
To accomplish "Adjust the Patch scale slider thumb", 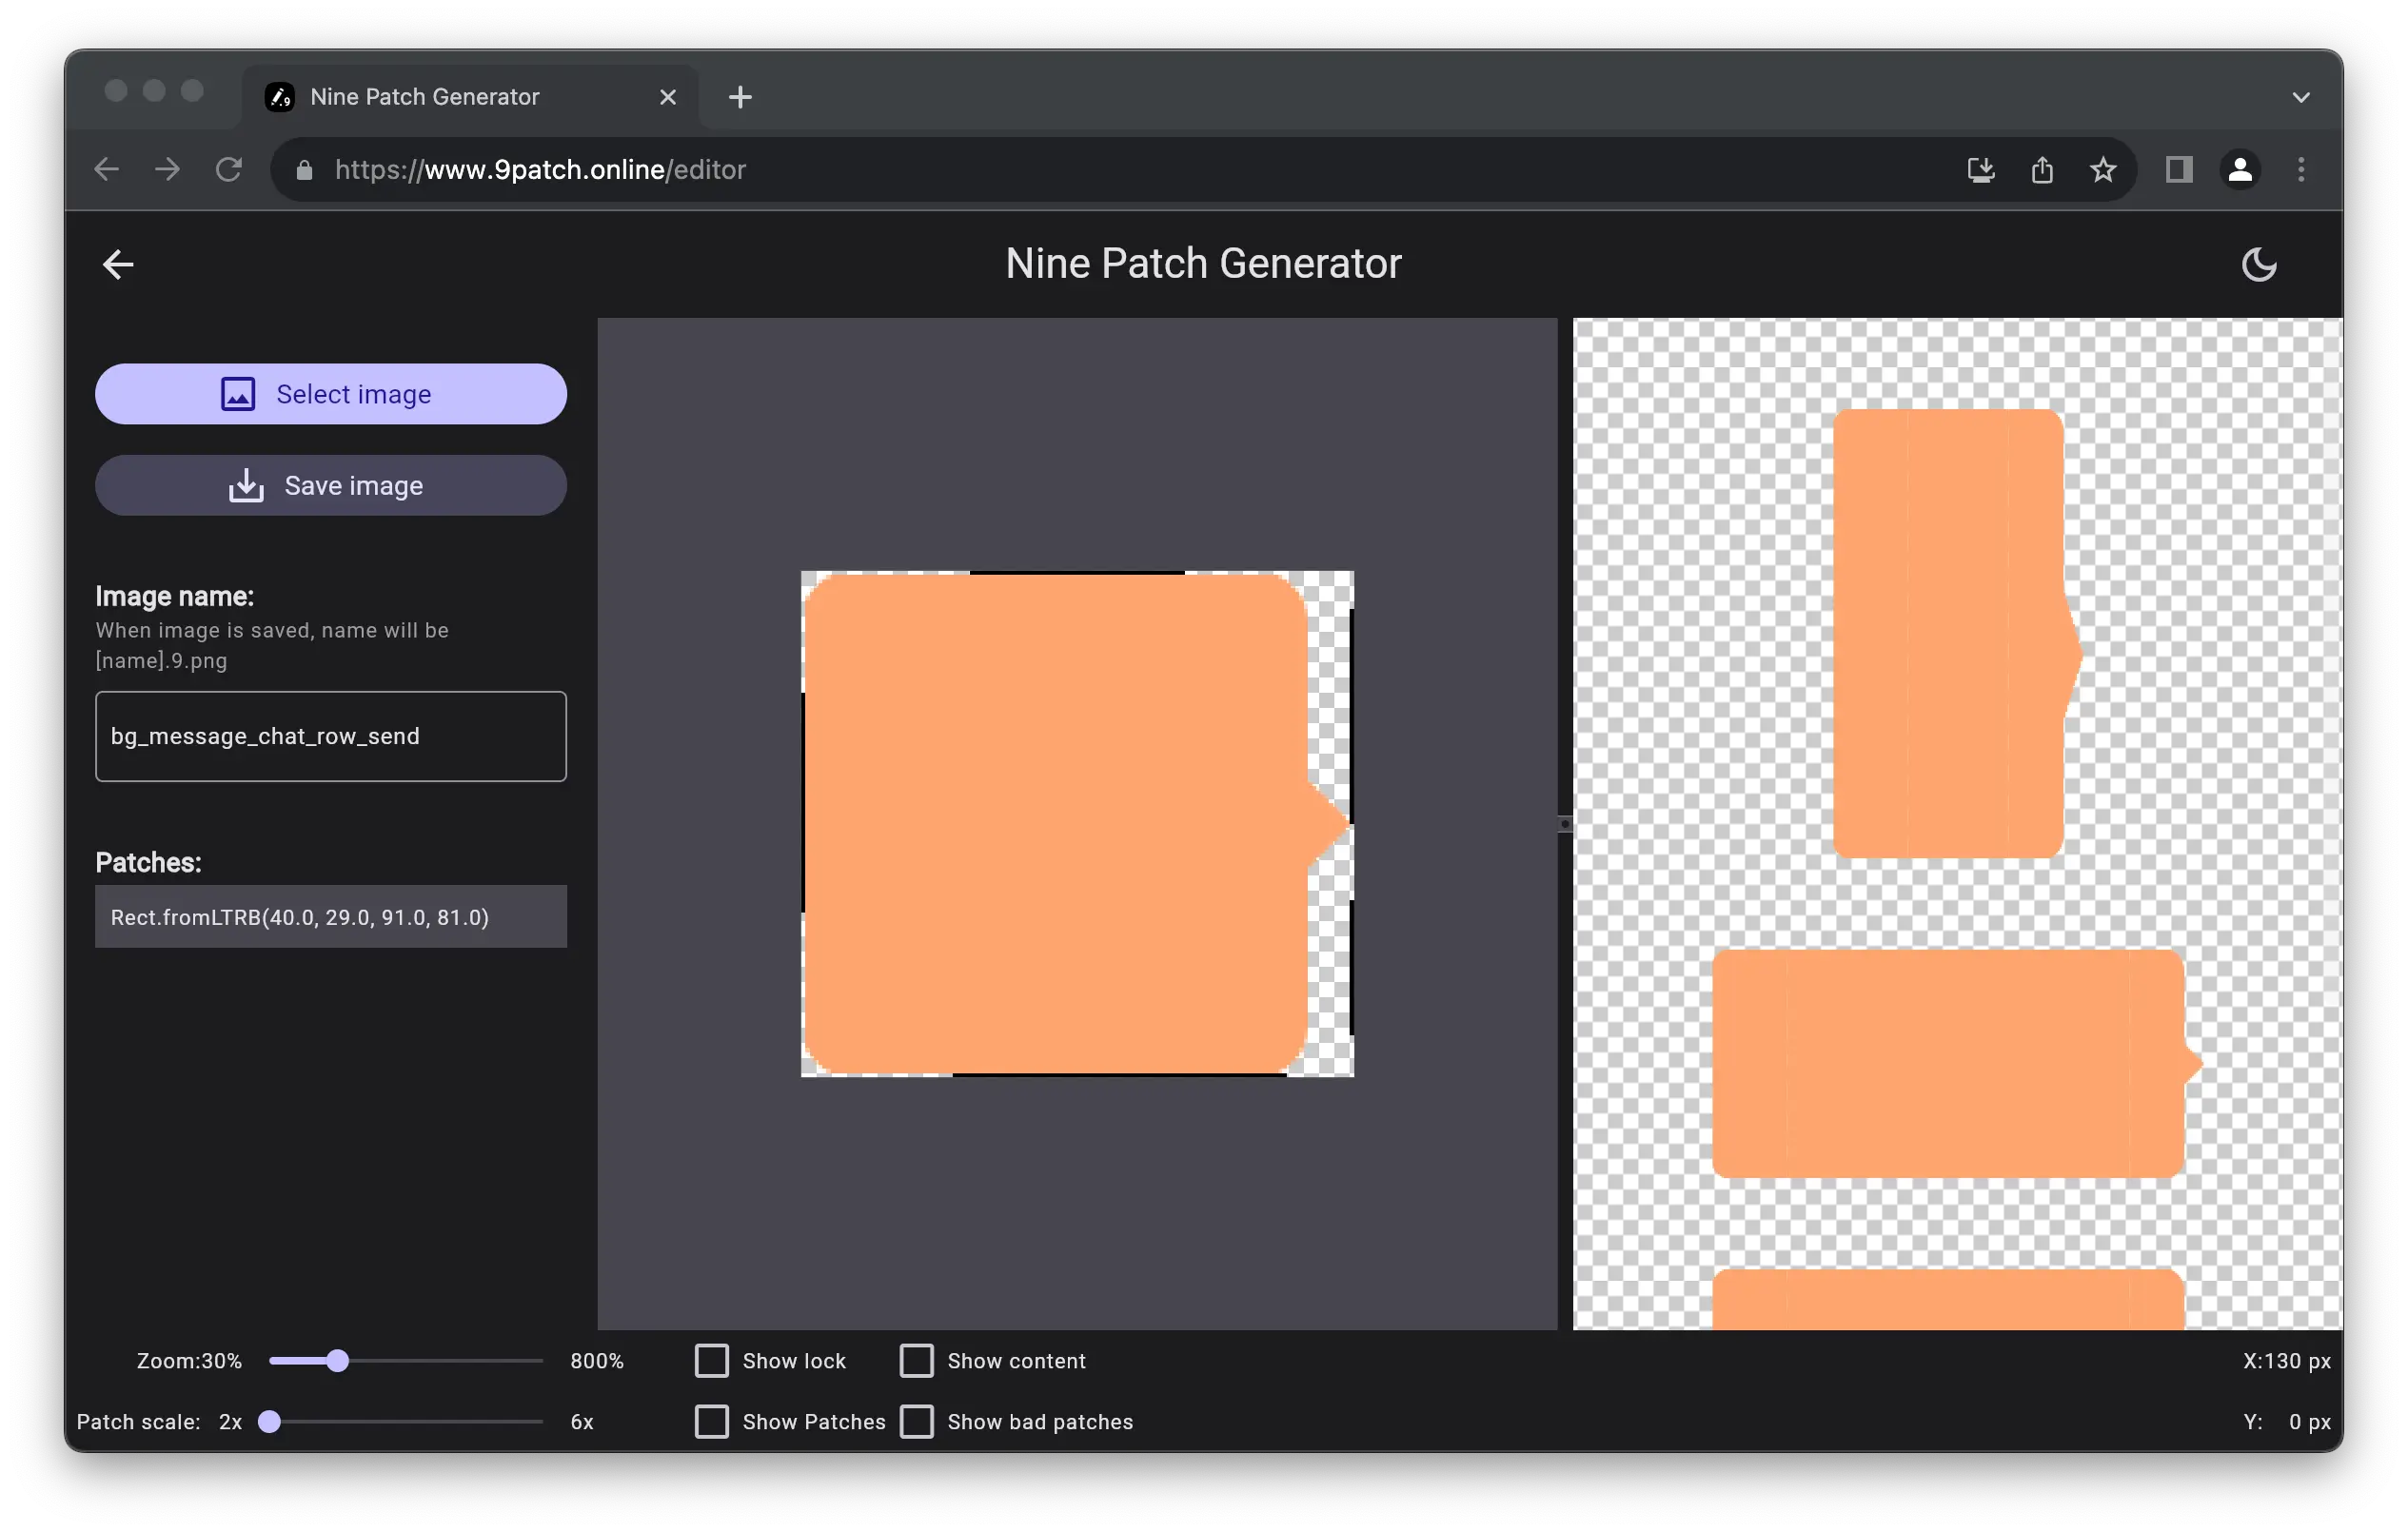I will [x=269, y=1422].
